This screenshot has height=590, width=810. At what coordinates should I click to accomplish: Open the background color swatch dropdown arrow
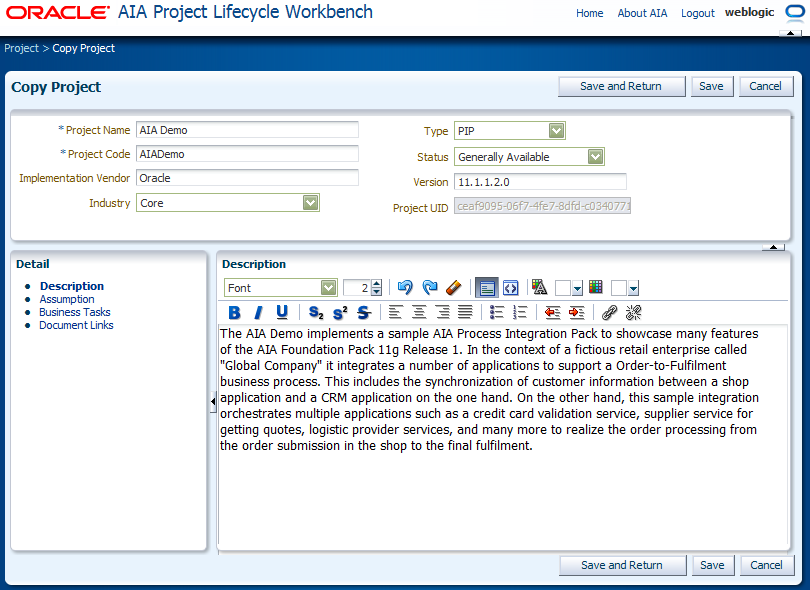pos(633,288)
